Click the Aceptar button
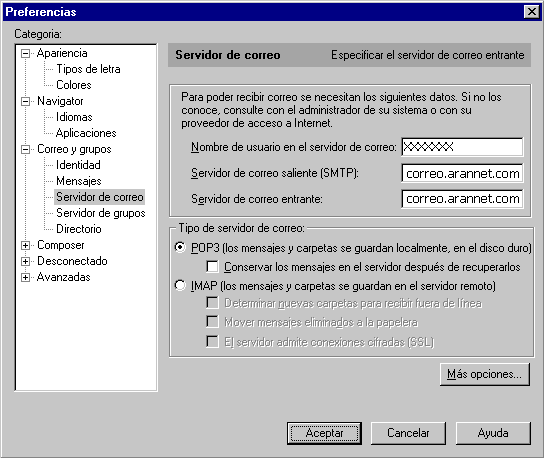Viewport: 544px width, 458px height. [324, 433]
